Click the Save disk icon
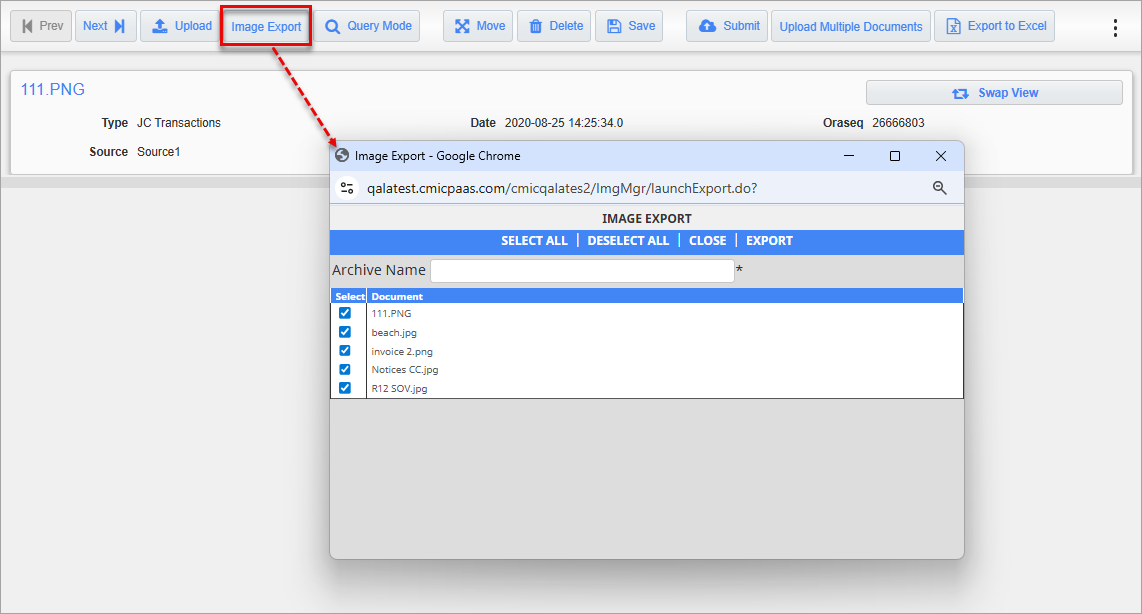This screenshot has width=1142, height=614. pos(613,26)
